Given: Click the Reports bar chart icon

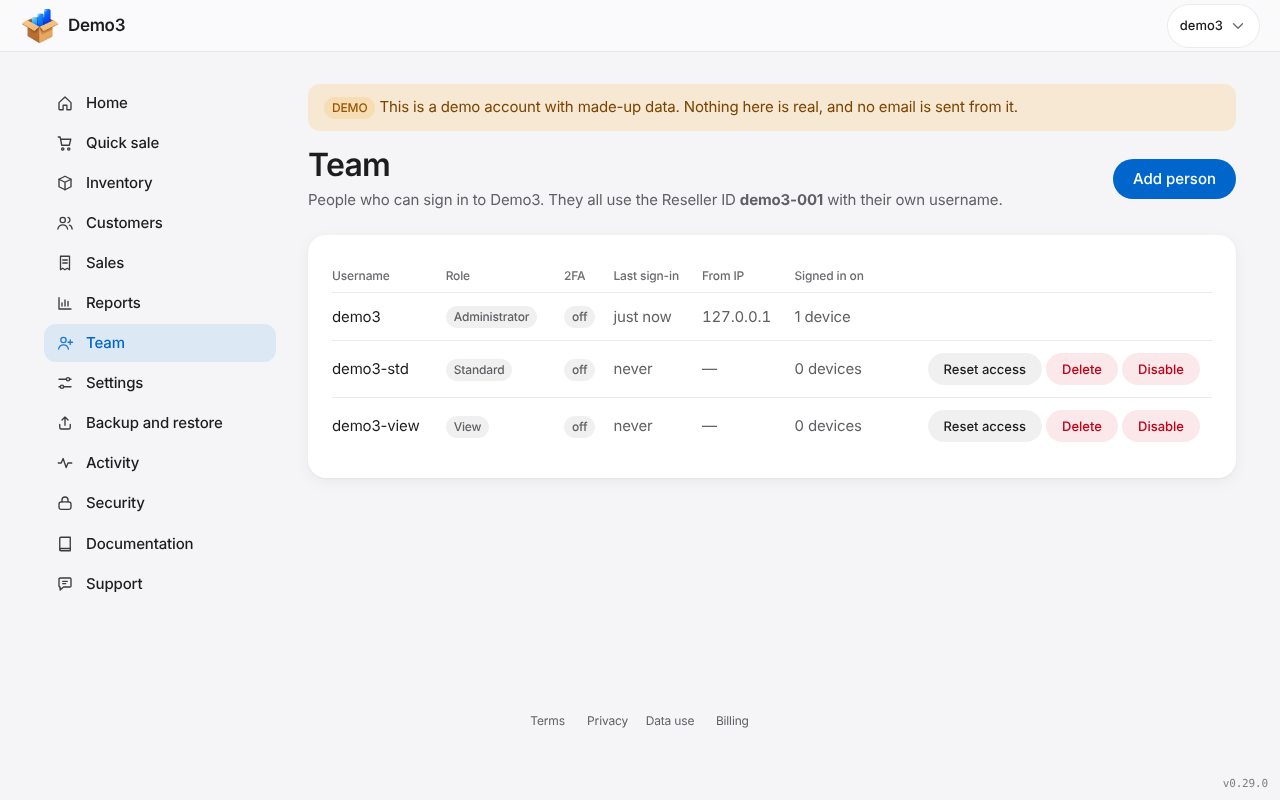Looking at the screenshot, I should point(65,303).
